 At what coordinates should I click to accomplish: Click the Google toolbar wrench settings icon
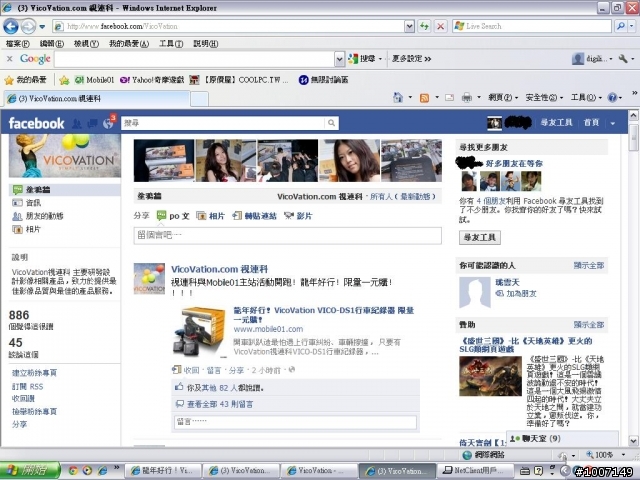(x=623, y=59)
